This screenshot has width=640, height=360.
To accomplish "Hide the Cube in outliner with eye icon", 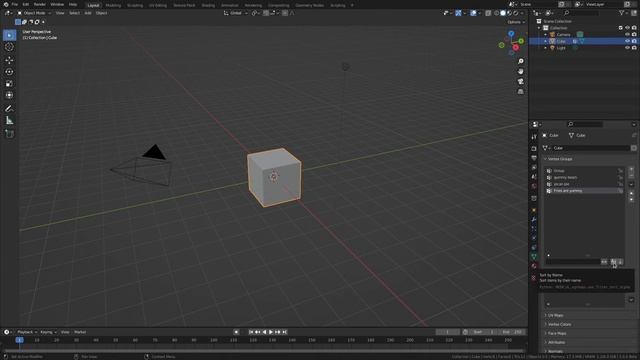I will (x=627, y=41).
